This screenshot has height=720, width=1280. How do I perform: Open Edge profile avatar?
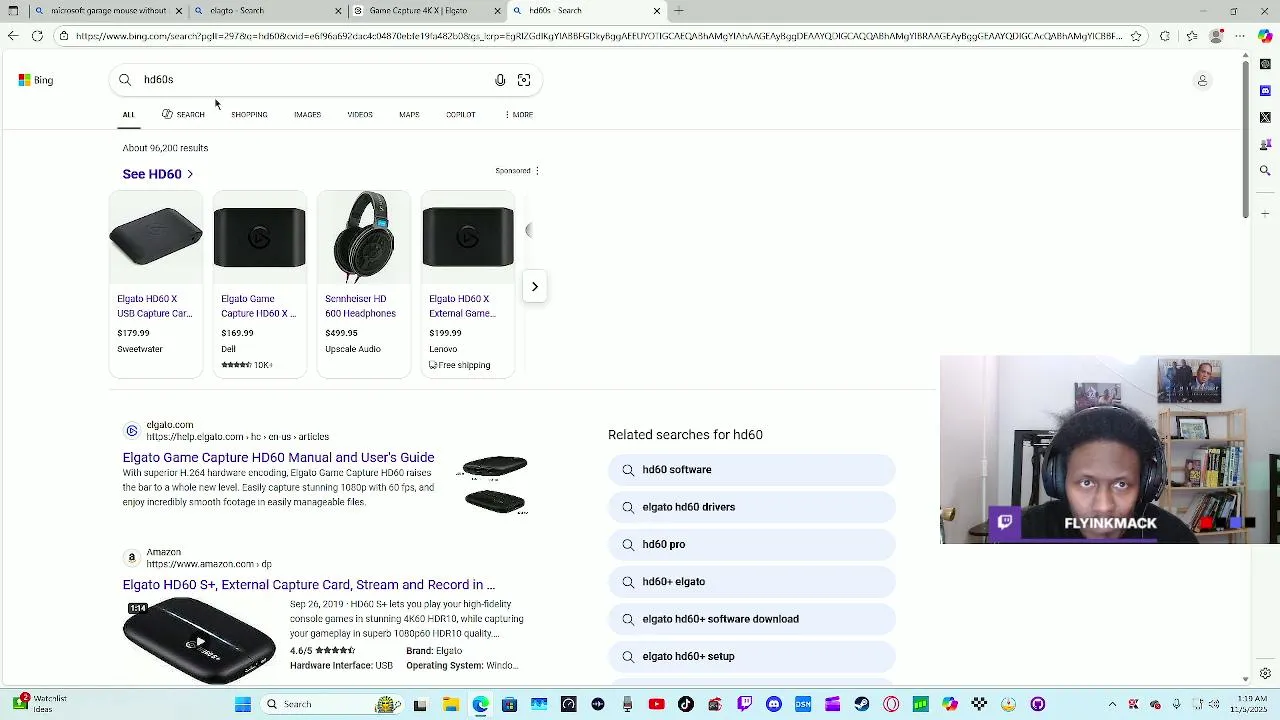coord(1217,36)
